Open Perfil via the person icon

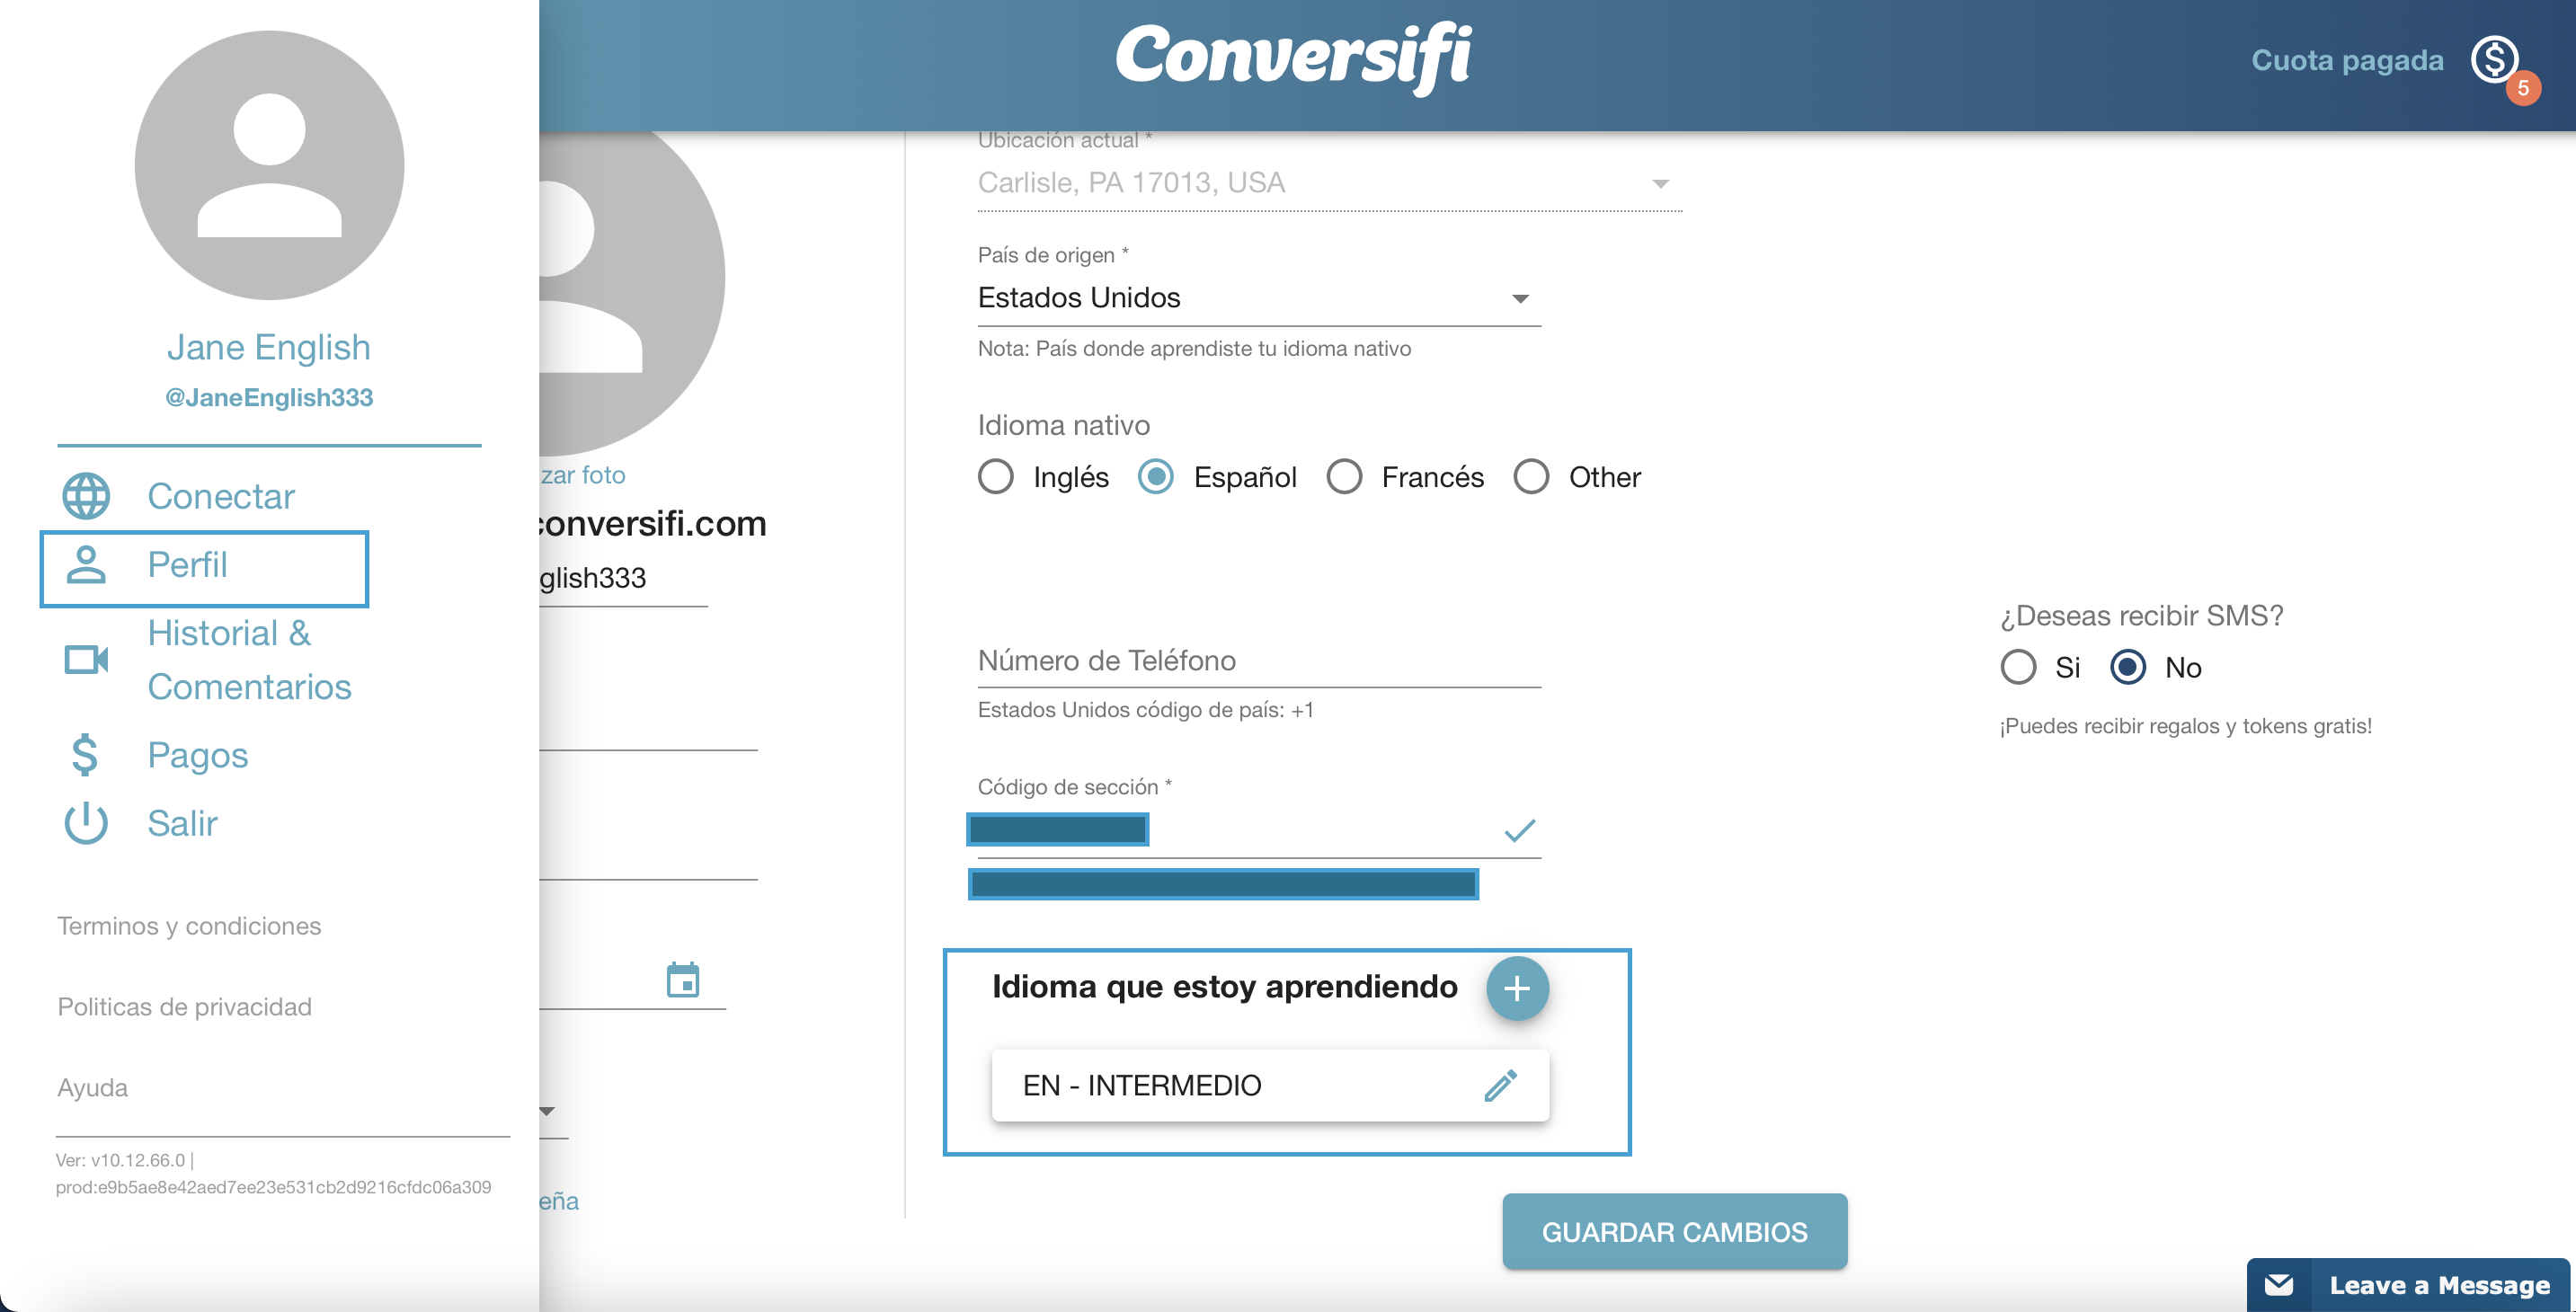pos(88,566)
